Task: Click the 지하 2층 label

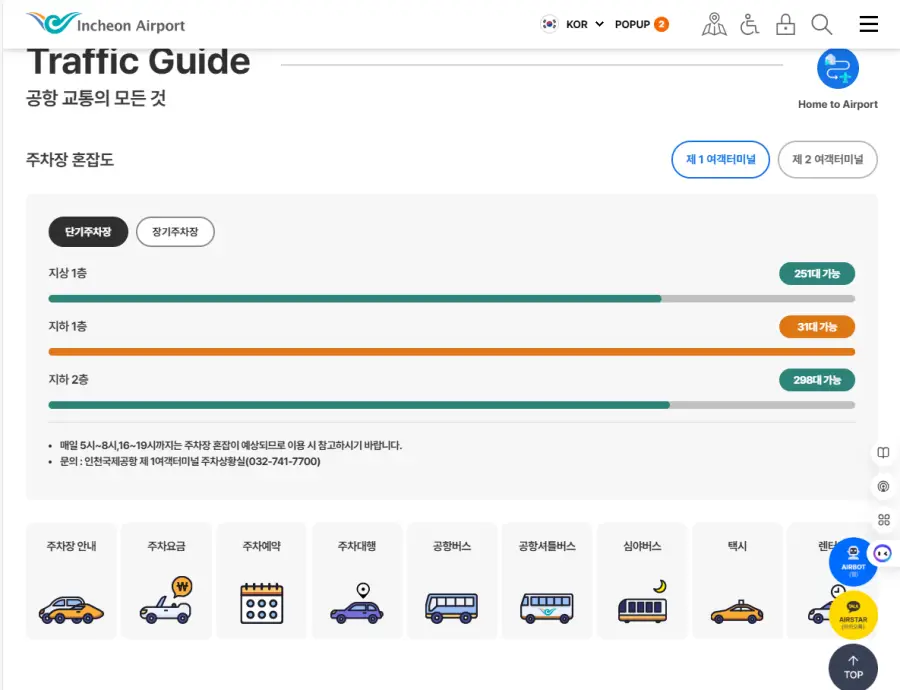Action: pyautogui.click(x=68, y=379)
